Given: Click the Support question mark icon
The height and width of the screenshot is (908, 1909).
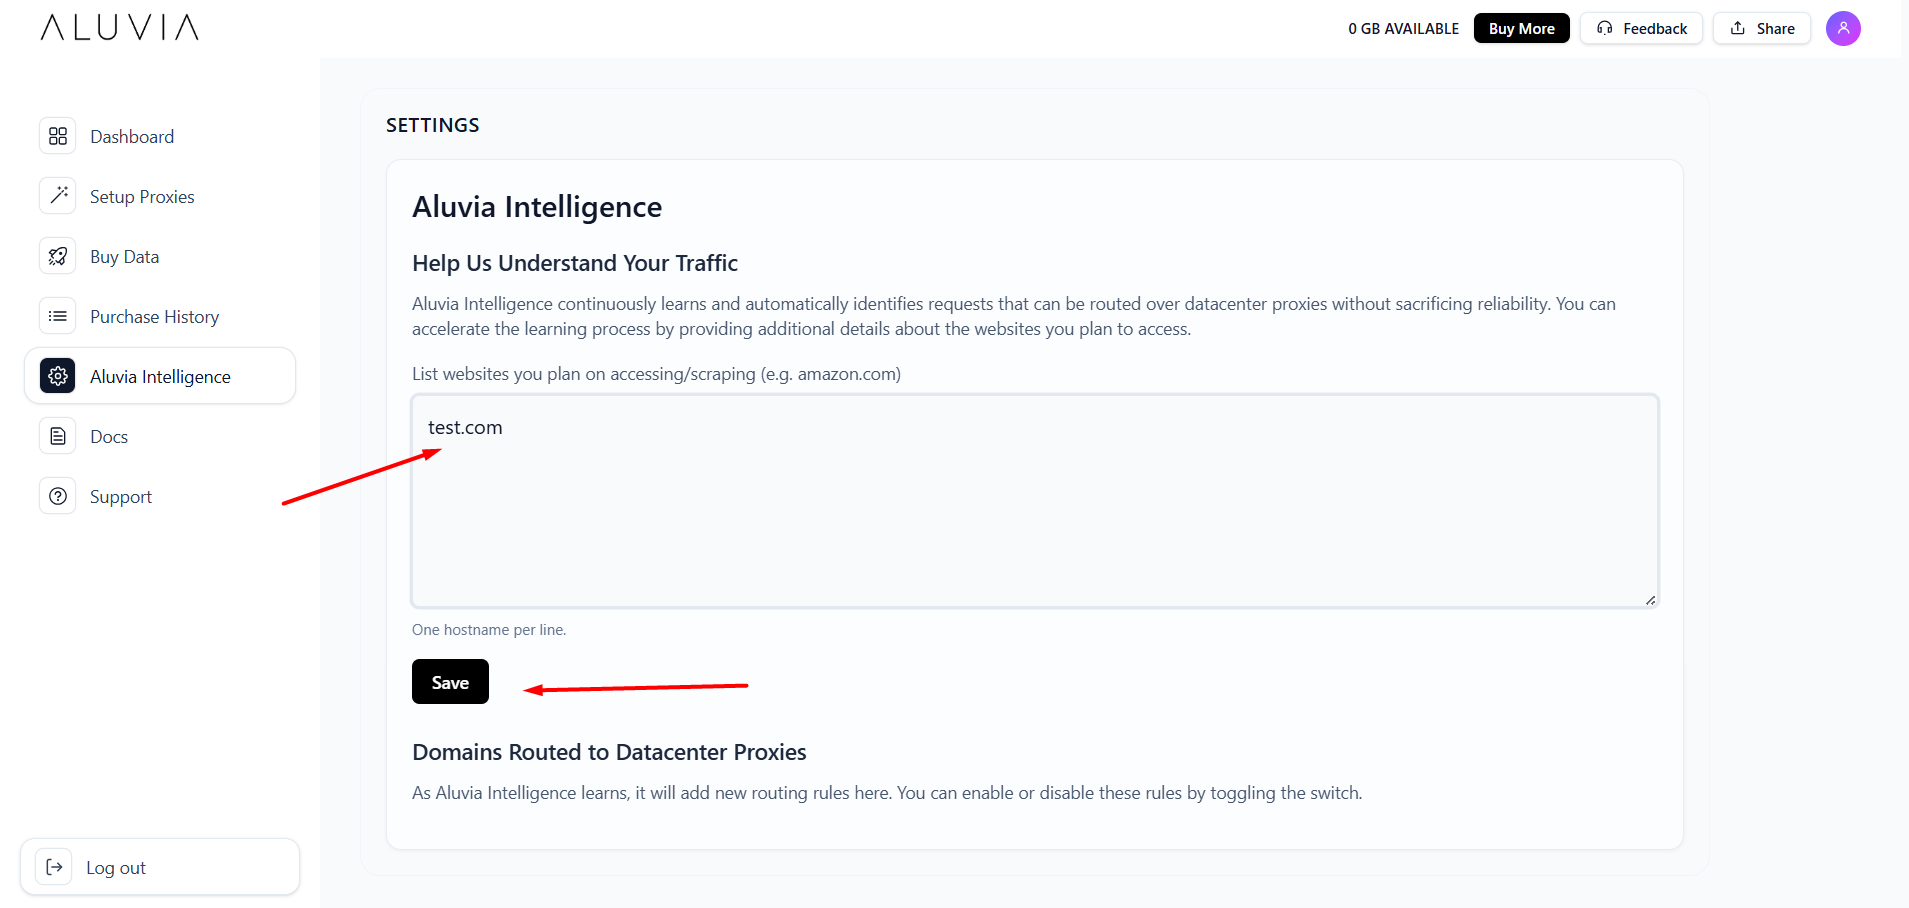Looking at the screenshot, I should coord(58,496).
